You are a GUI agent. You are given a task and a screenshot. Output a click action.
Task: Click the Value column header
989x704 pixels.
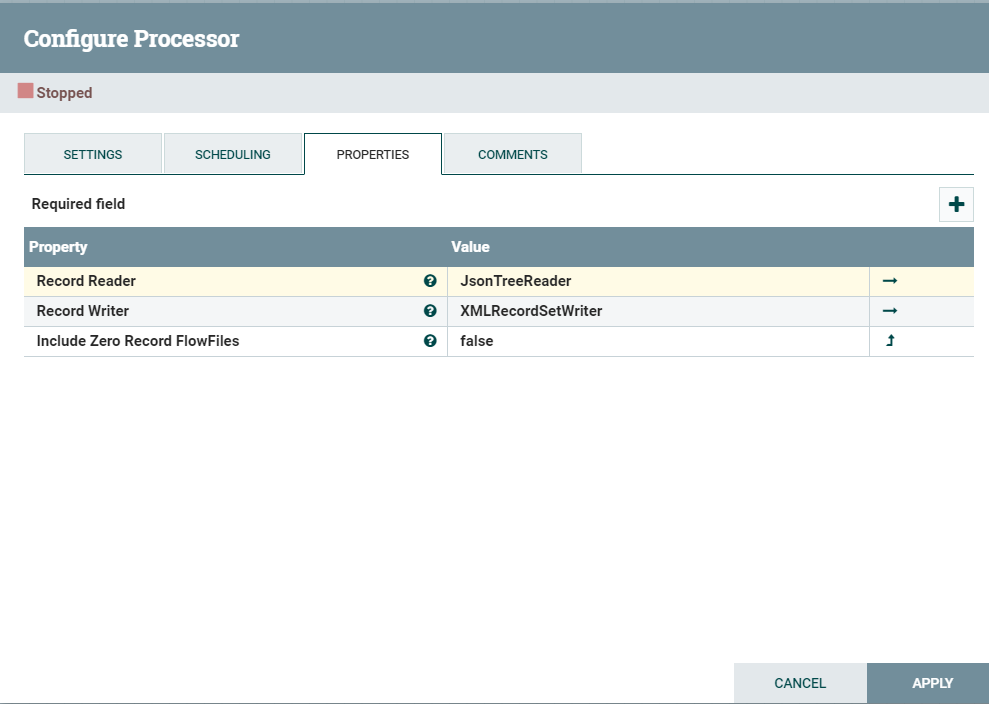point(470,247)
